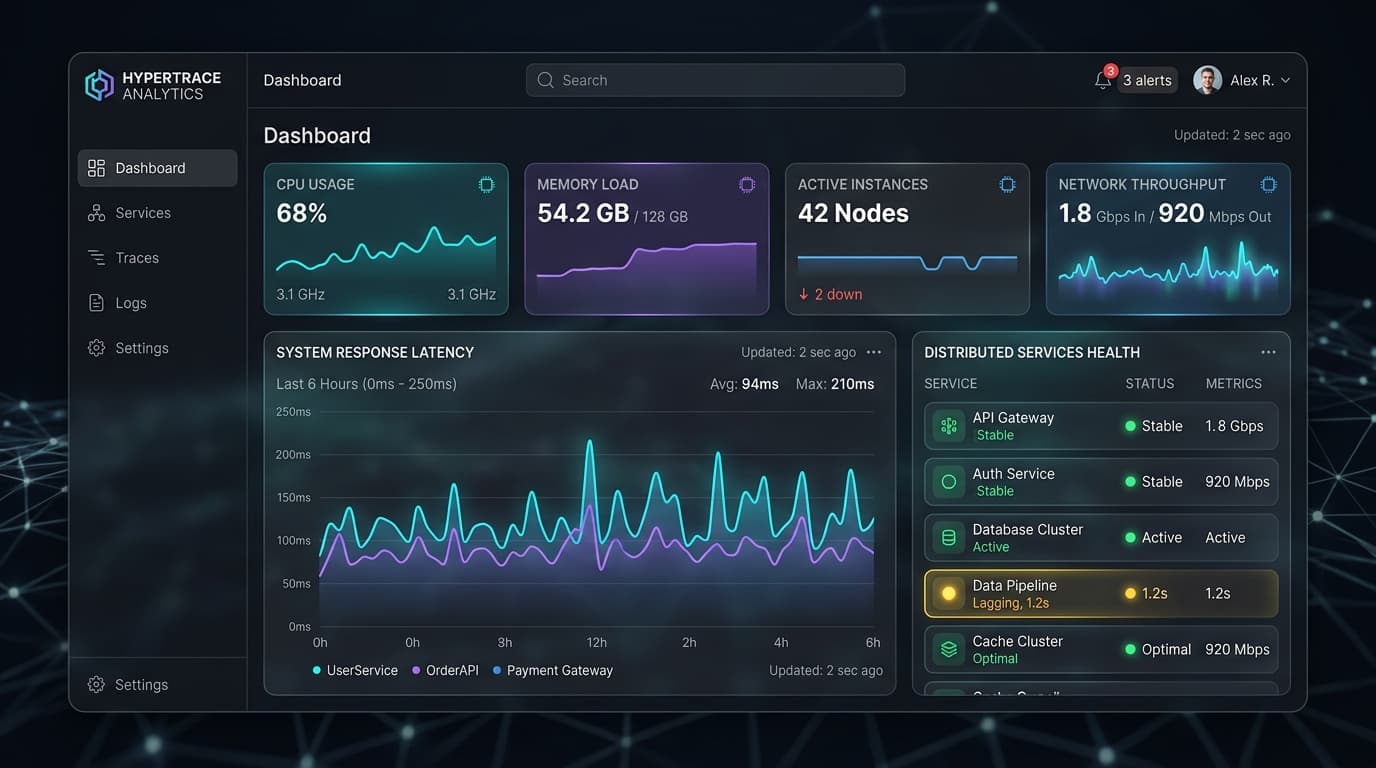This screenshot has width=1376, height=768.
Task: Click the chip icon on Memory Load card
Action: (x=747, y=185)
